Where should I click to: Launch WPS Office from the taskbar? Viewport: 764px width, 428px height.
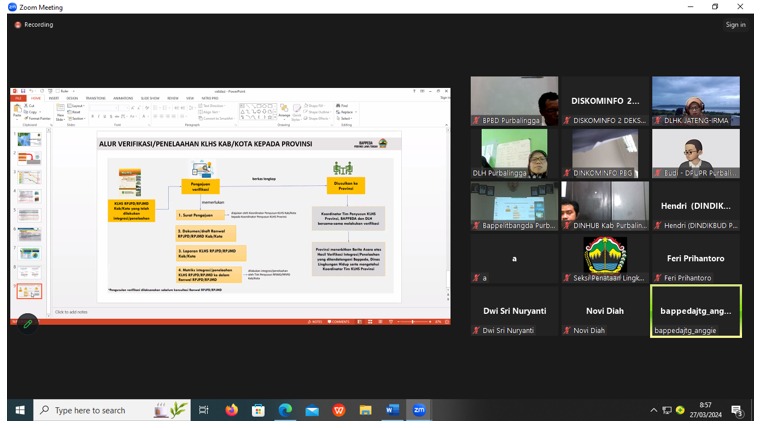tap(339, 410)
